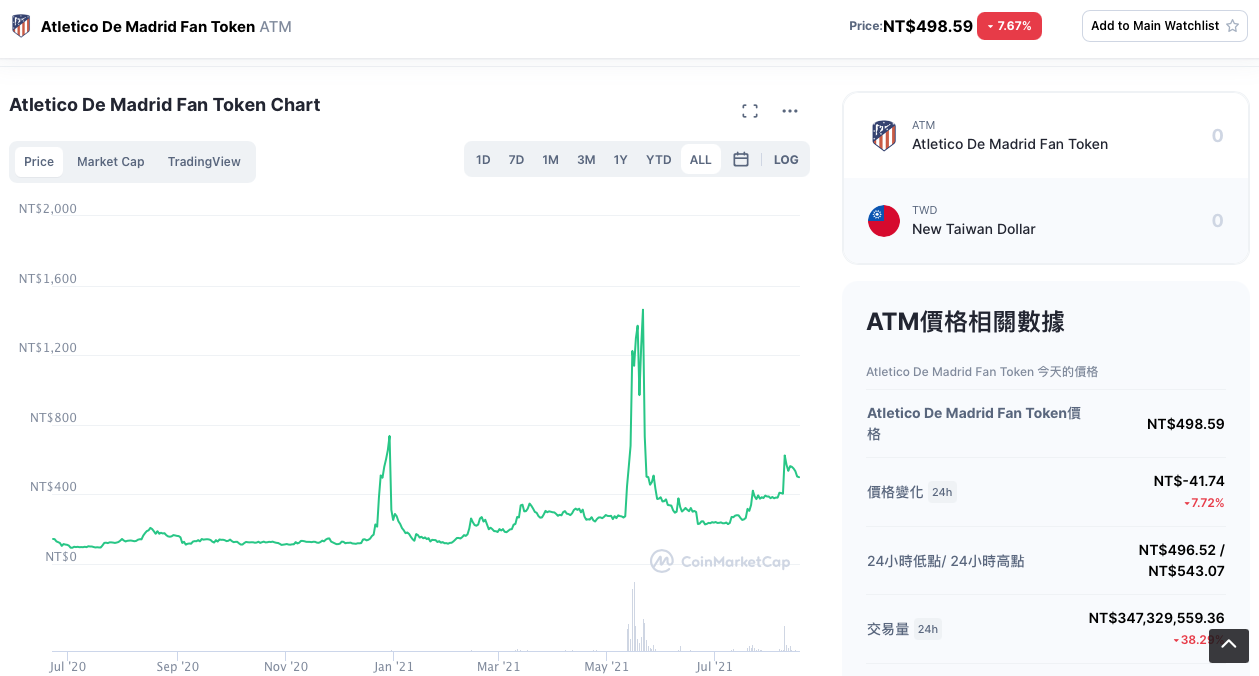Click the TWD amount input showing 0
The image size is (1259, 676).
pyautogui.click(x=1217, y=220)
